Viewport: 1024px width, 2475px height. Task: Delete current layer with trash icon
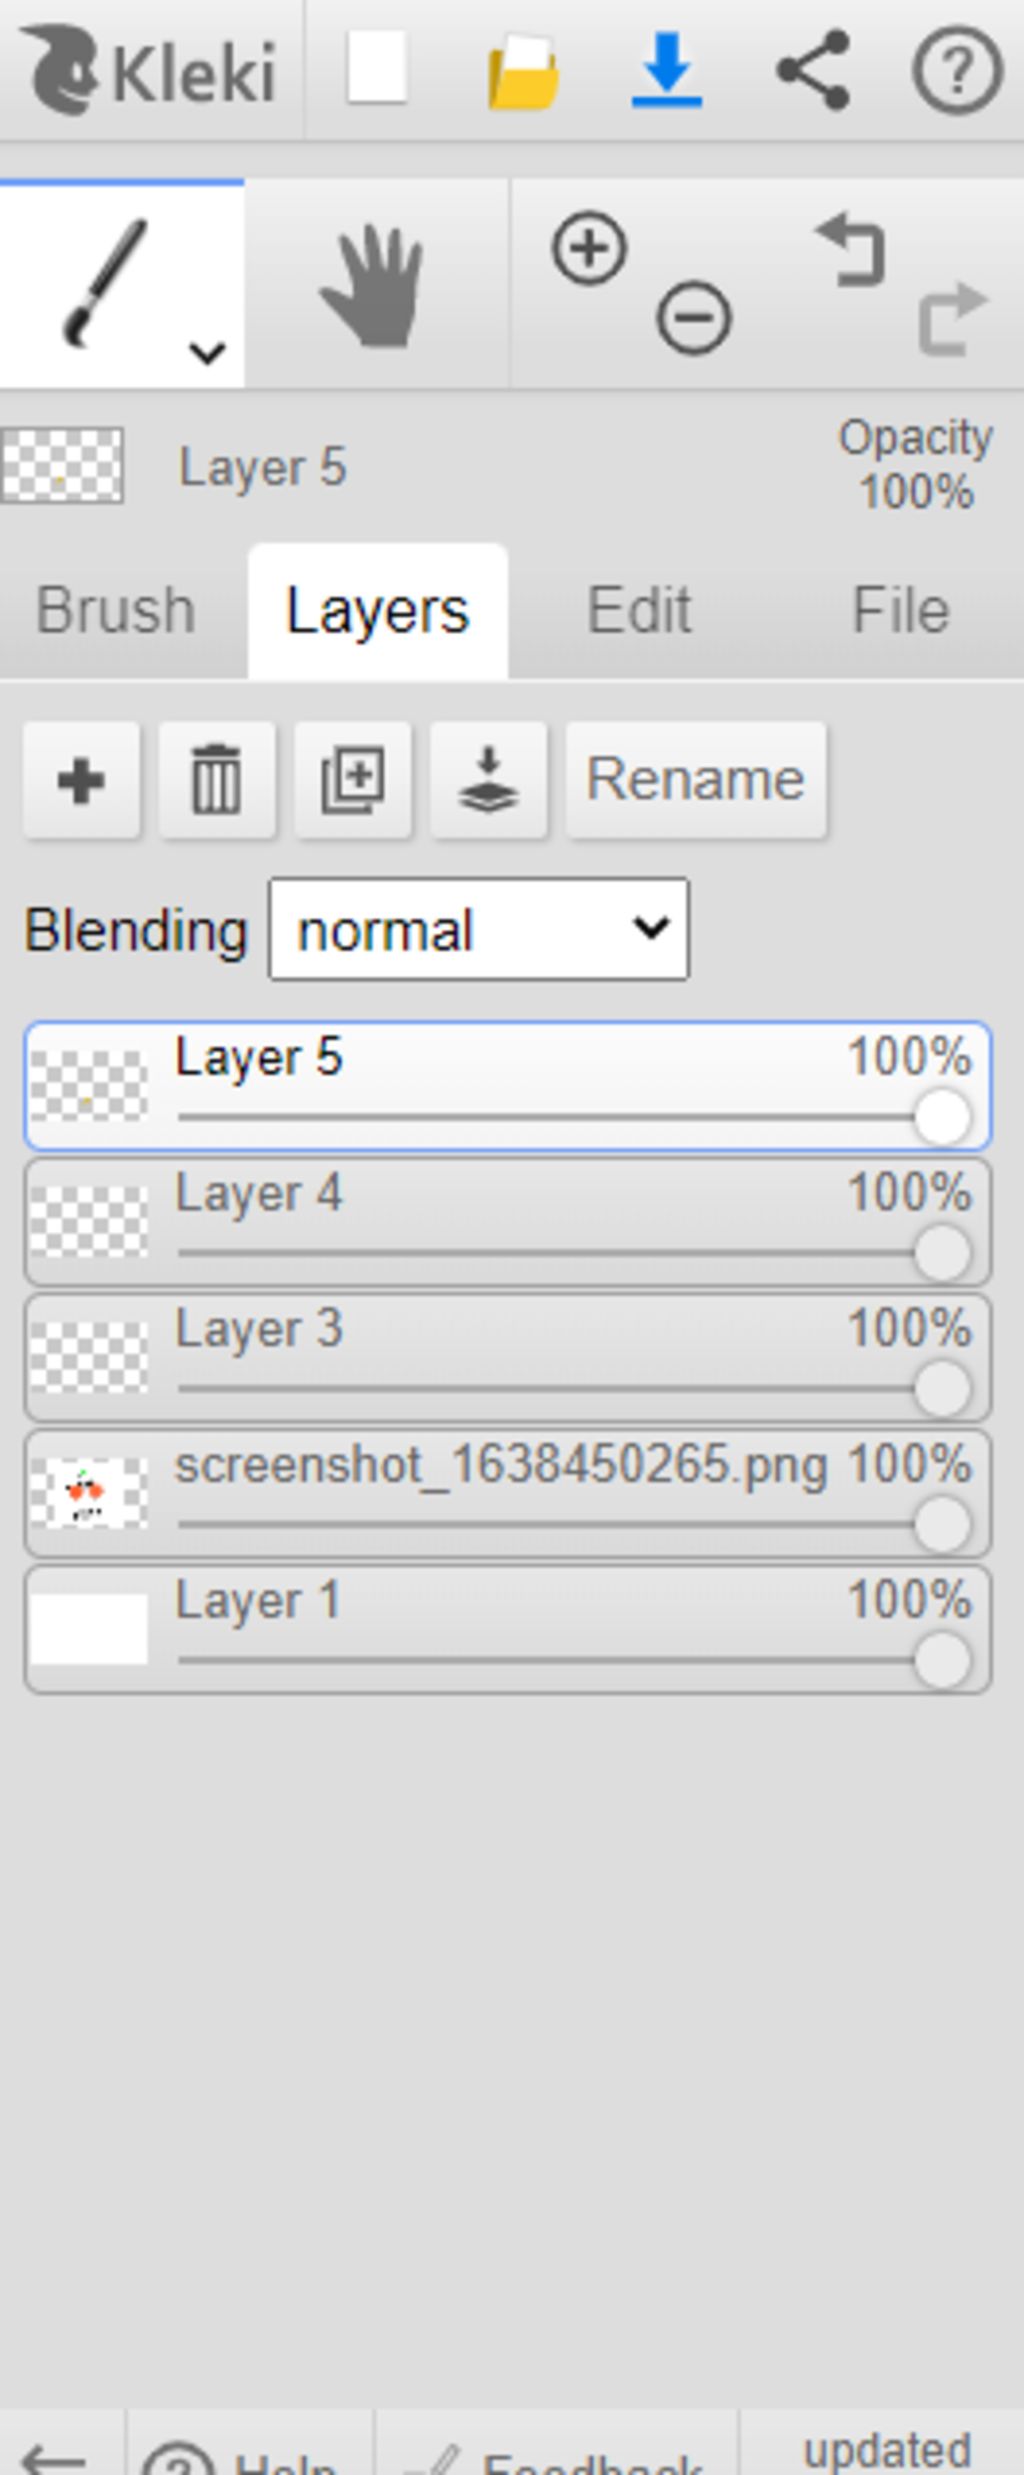pyautogui.click(x=217, y=780)
